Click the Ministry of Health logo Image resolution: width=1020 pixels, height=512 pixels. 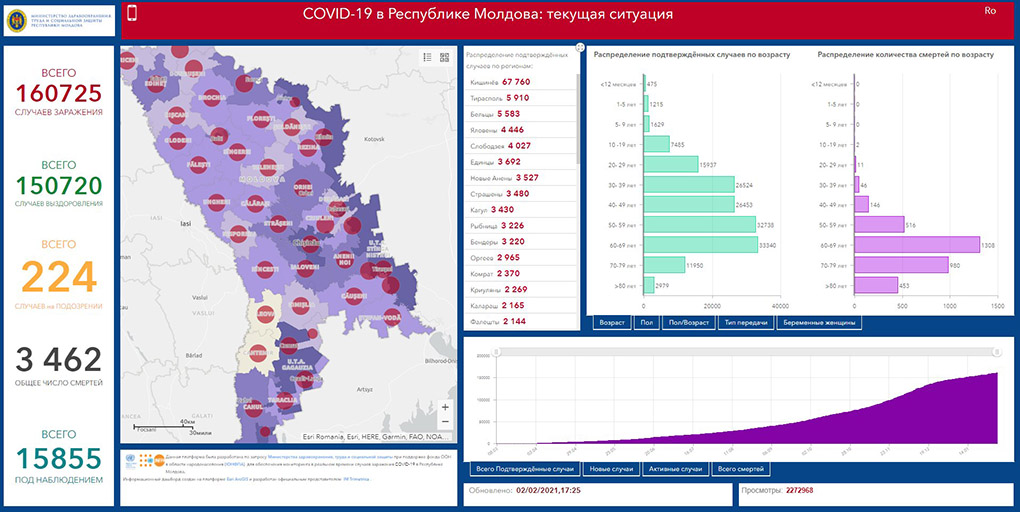tap(58, 20)
